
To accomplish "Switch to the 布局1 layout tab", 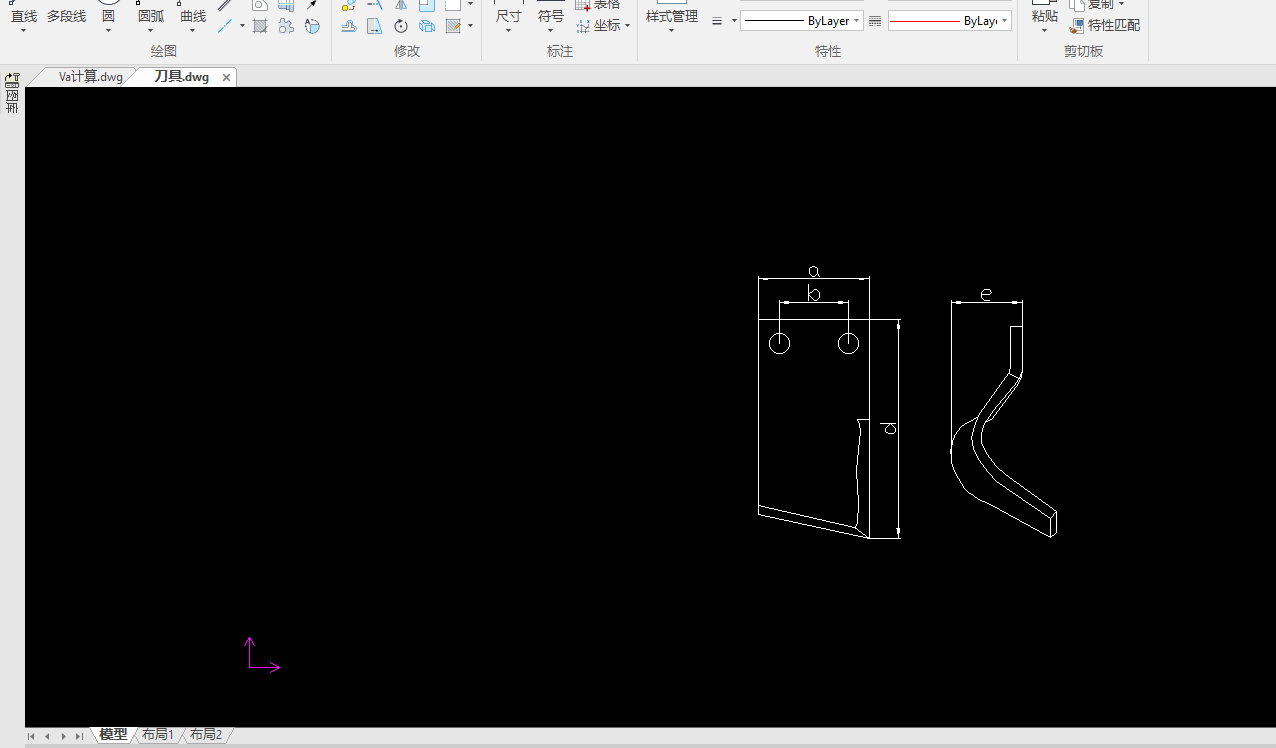I will pyautogui.click(x=157, y=735).
